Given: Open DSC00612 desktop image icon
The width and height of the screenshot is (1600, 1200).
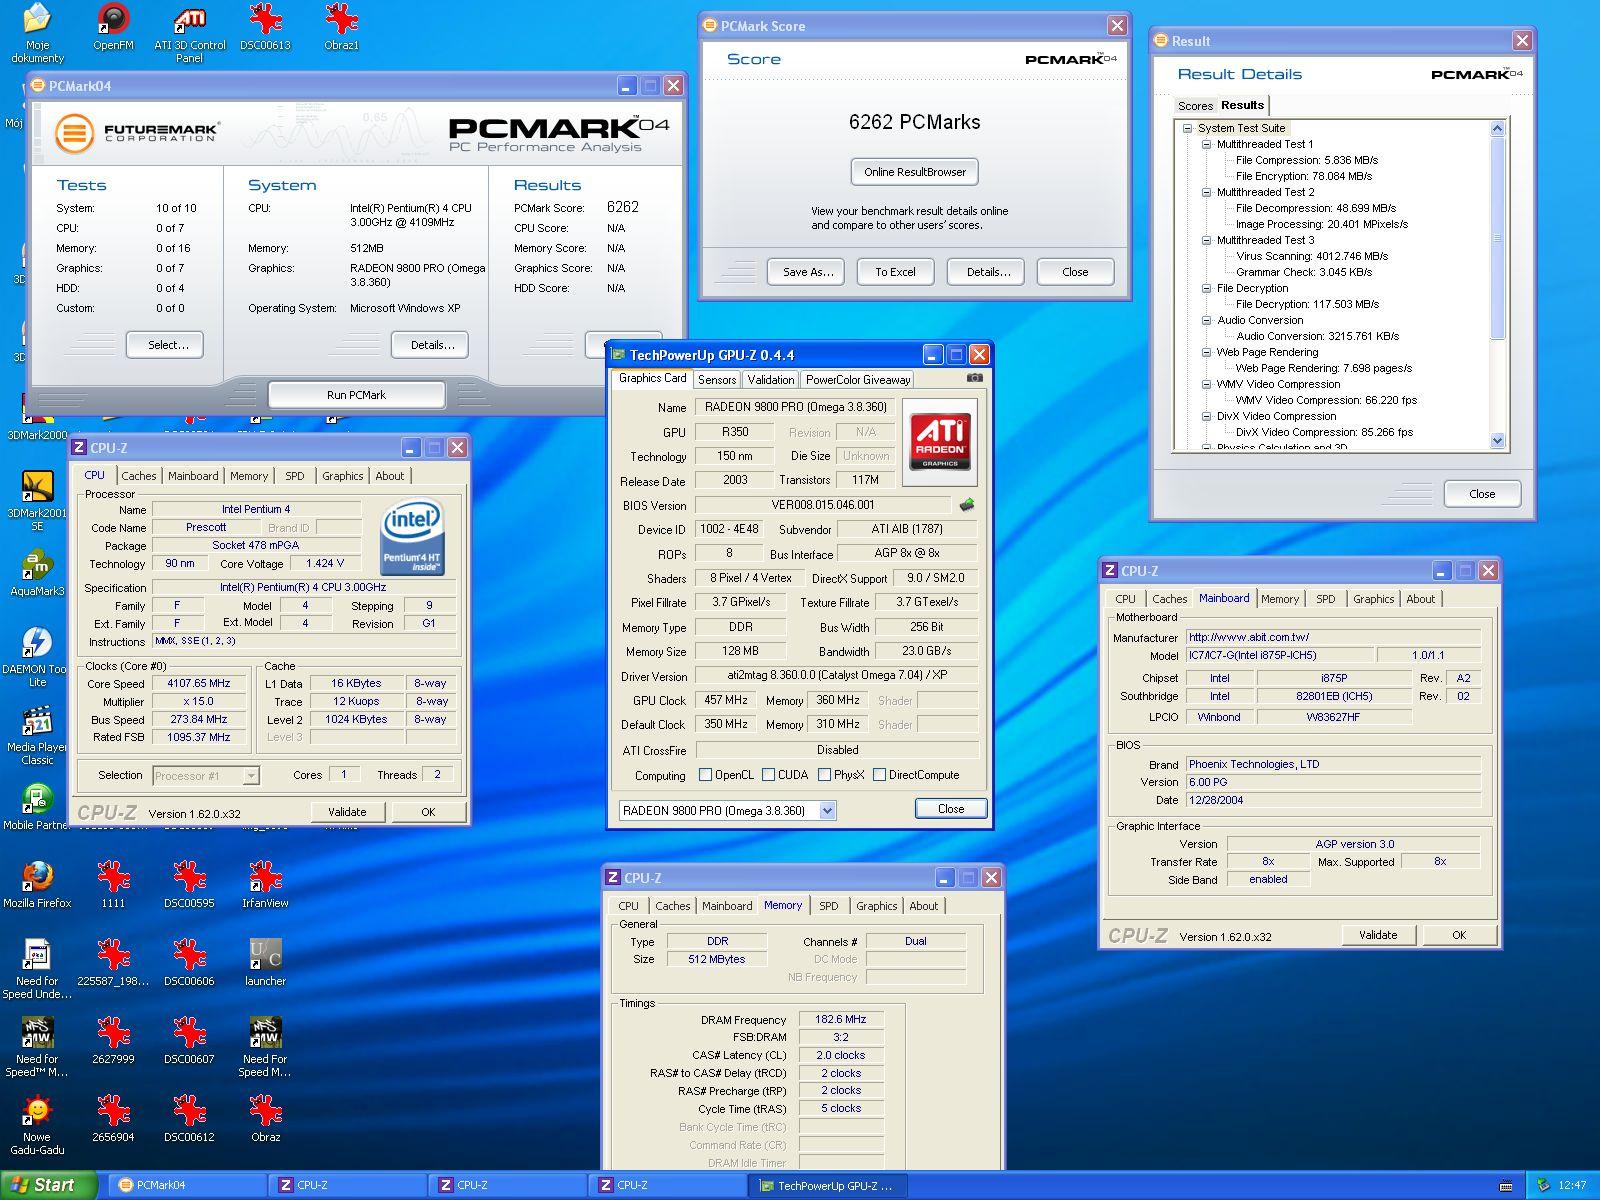Looking at the screenshot, I should pos(189,1119).
